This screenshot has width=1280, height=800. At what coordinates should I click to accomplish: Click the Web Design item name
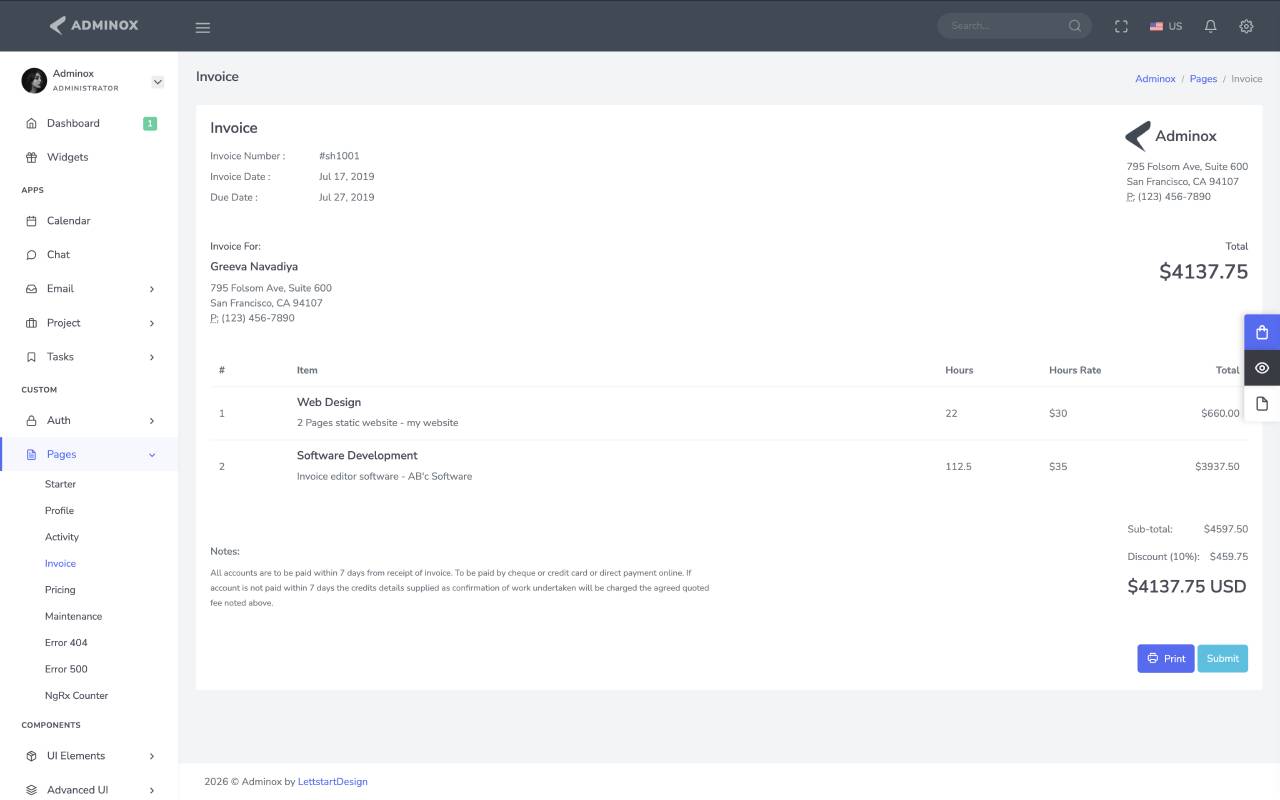click(329, 402)
